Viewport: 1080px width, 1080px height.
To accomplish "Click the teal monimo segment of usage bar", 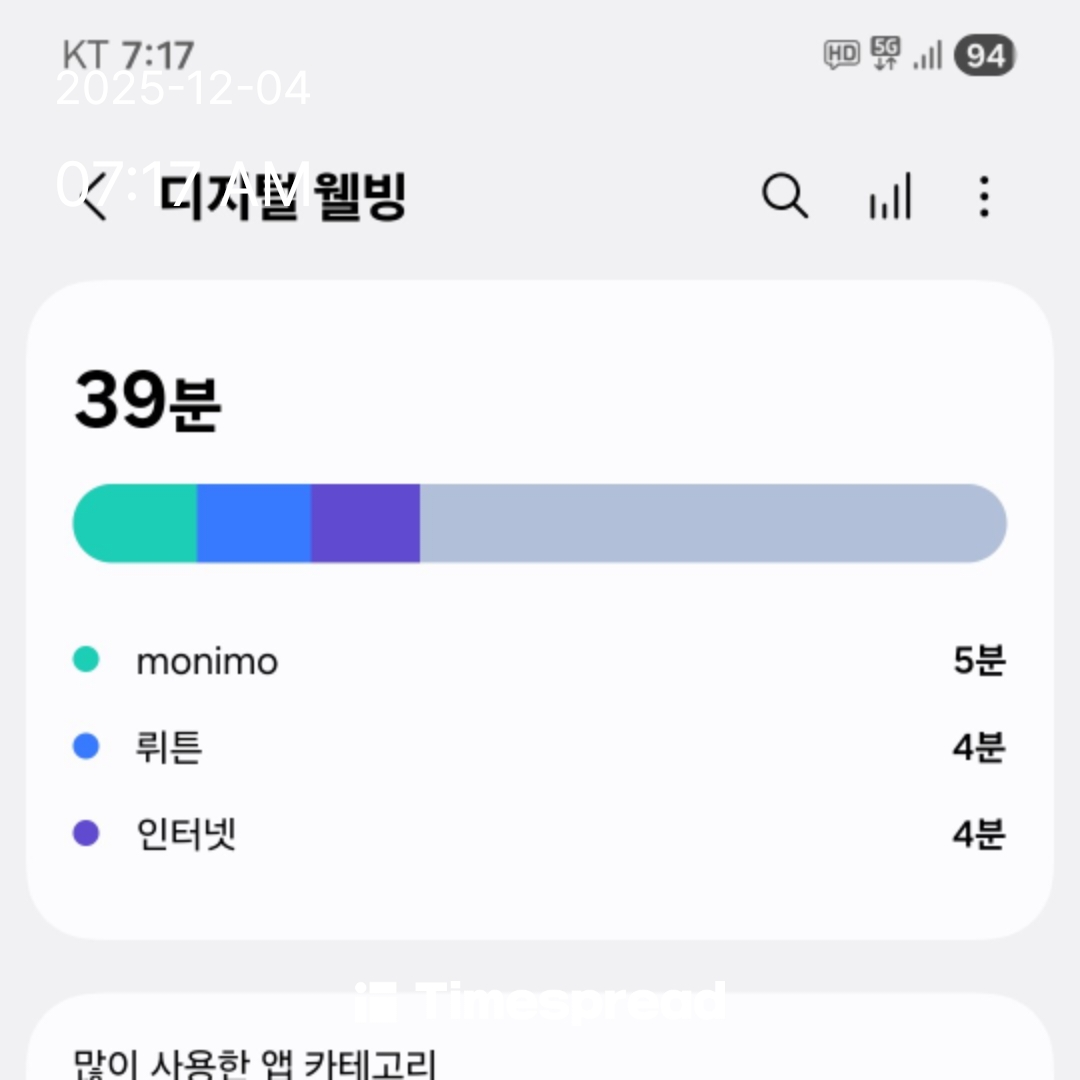I will tap(136, 523).
